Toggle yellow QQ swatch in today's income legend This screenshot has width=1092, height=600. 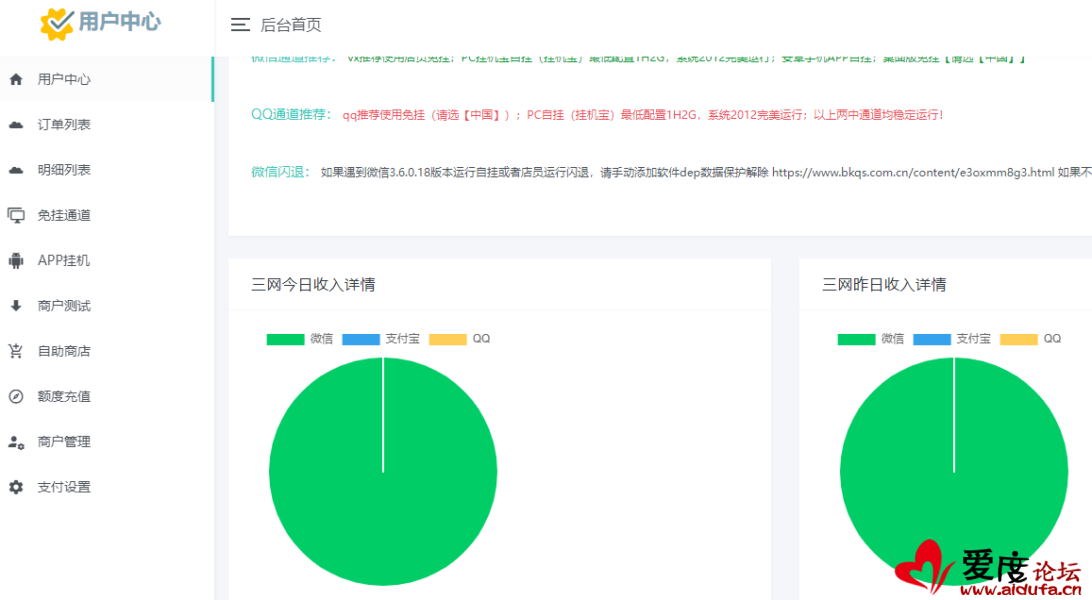click(448, 339)
